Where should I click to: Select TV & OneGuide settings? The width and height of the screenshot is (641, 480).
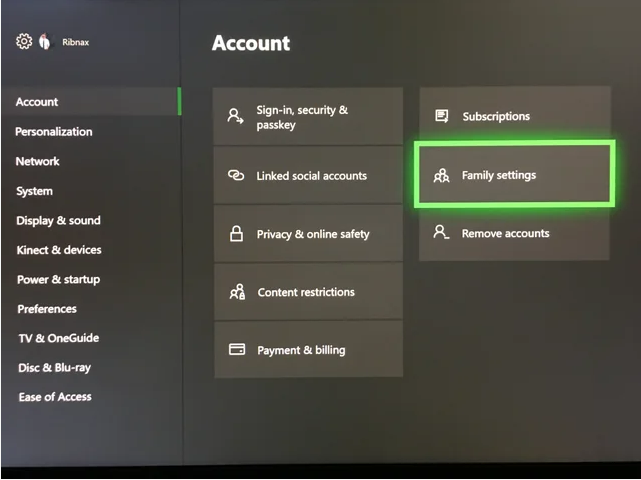58,338
